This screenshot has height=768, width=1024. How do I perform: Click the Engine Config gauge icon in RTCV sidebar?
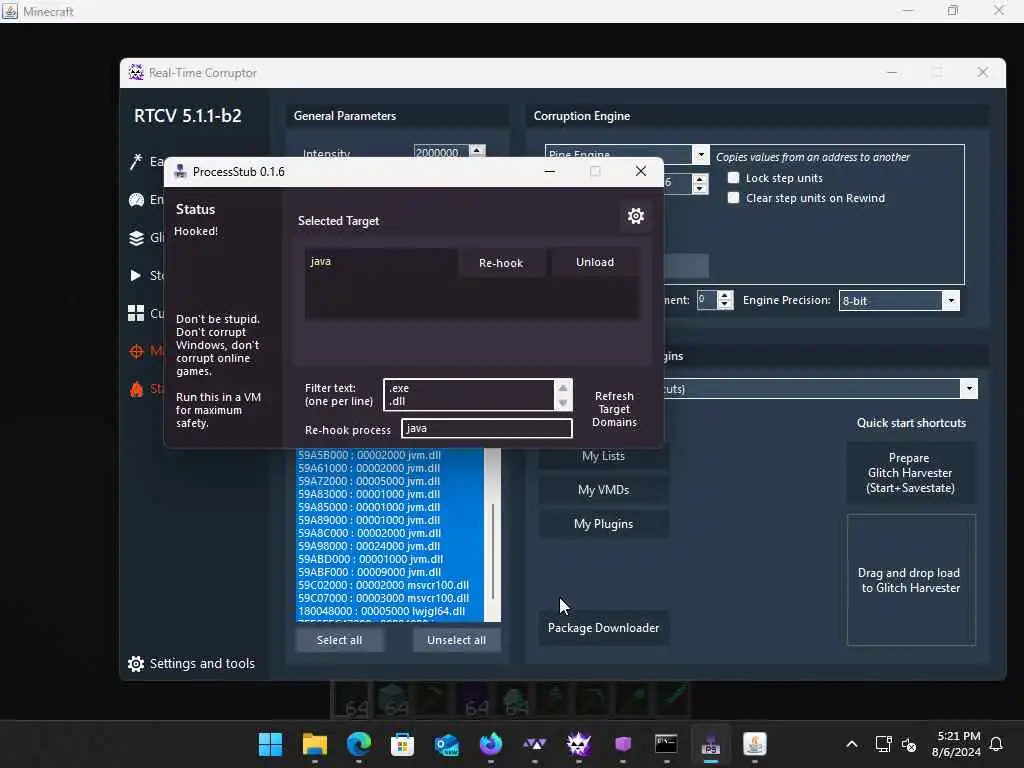point(136,200)
